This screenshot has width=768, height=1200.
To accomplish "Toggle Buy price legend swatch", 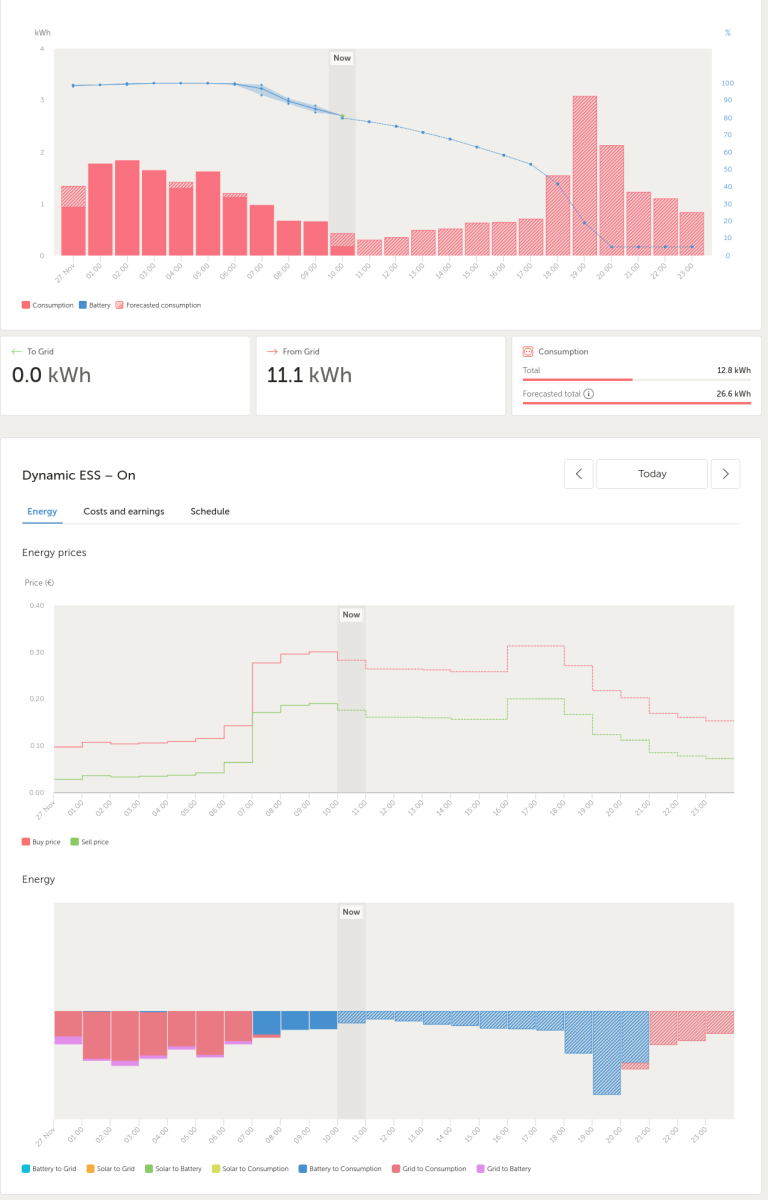I will [x=26, y=842].
